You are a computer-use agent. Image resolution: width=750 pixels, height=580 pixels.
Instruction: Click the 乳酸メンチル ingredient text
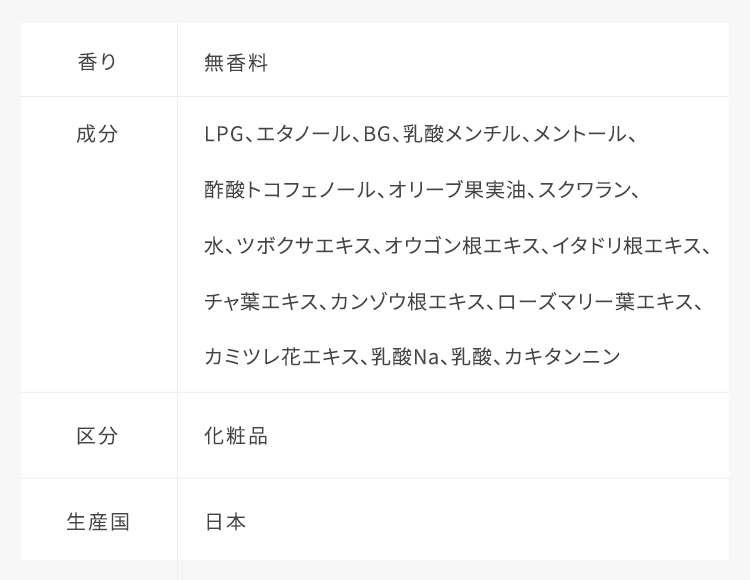coord(462,134)
